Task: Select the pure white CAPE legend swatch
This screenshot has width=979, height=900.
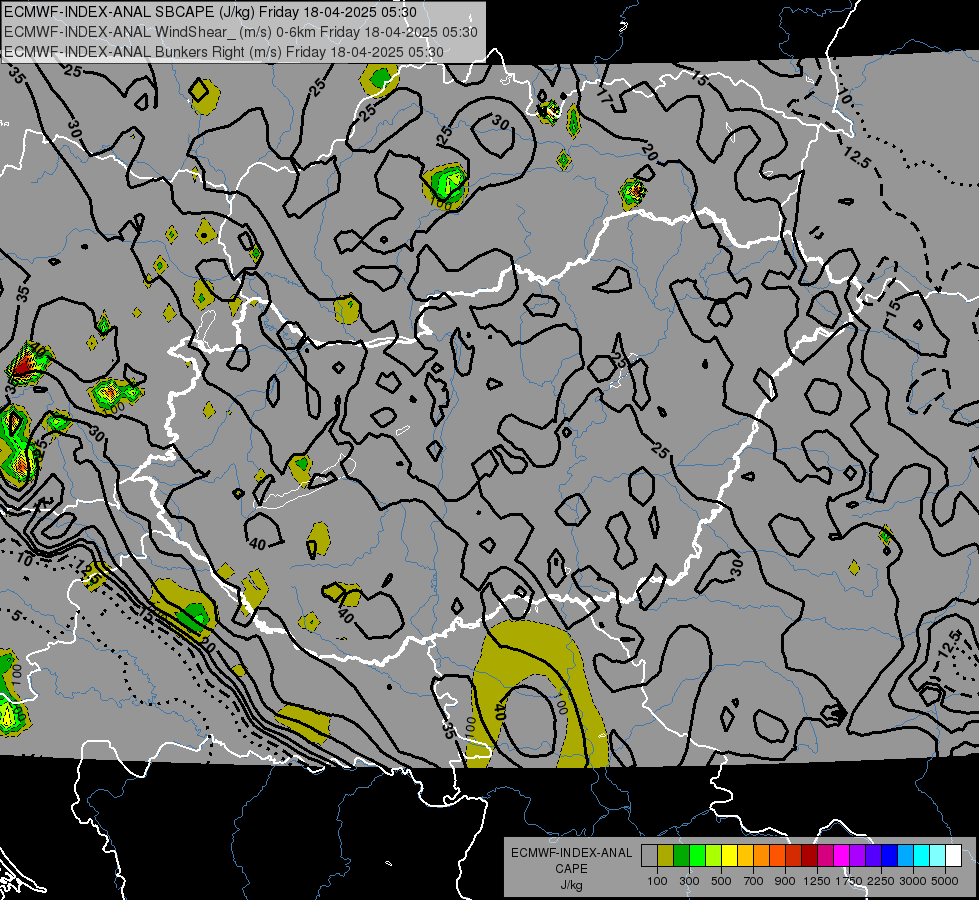Action: (x=953, y=856)
